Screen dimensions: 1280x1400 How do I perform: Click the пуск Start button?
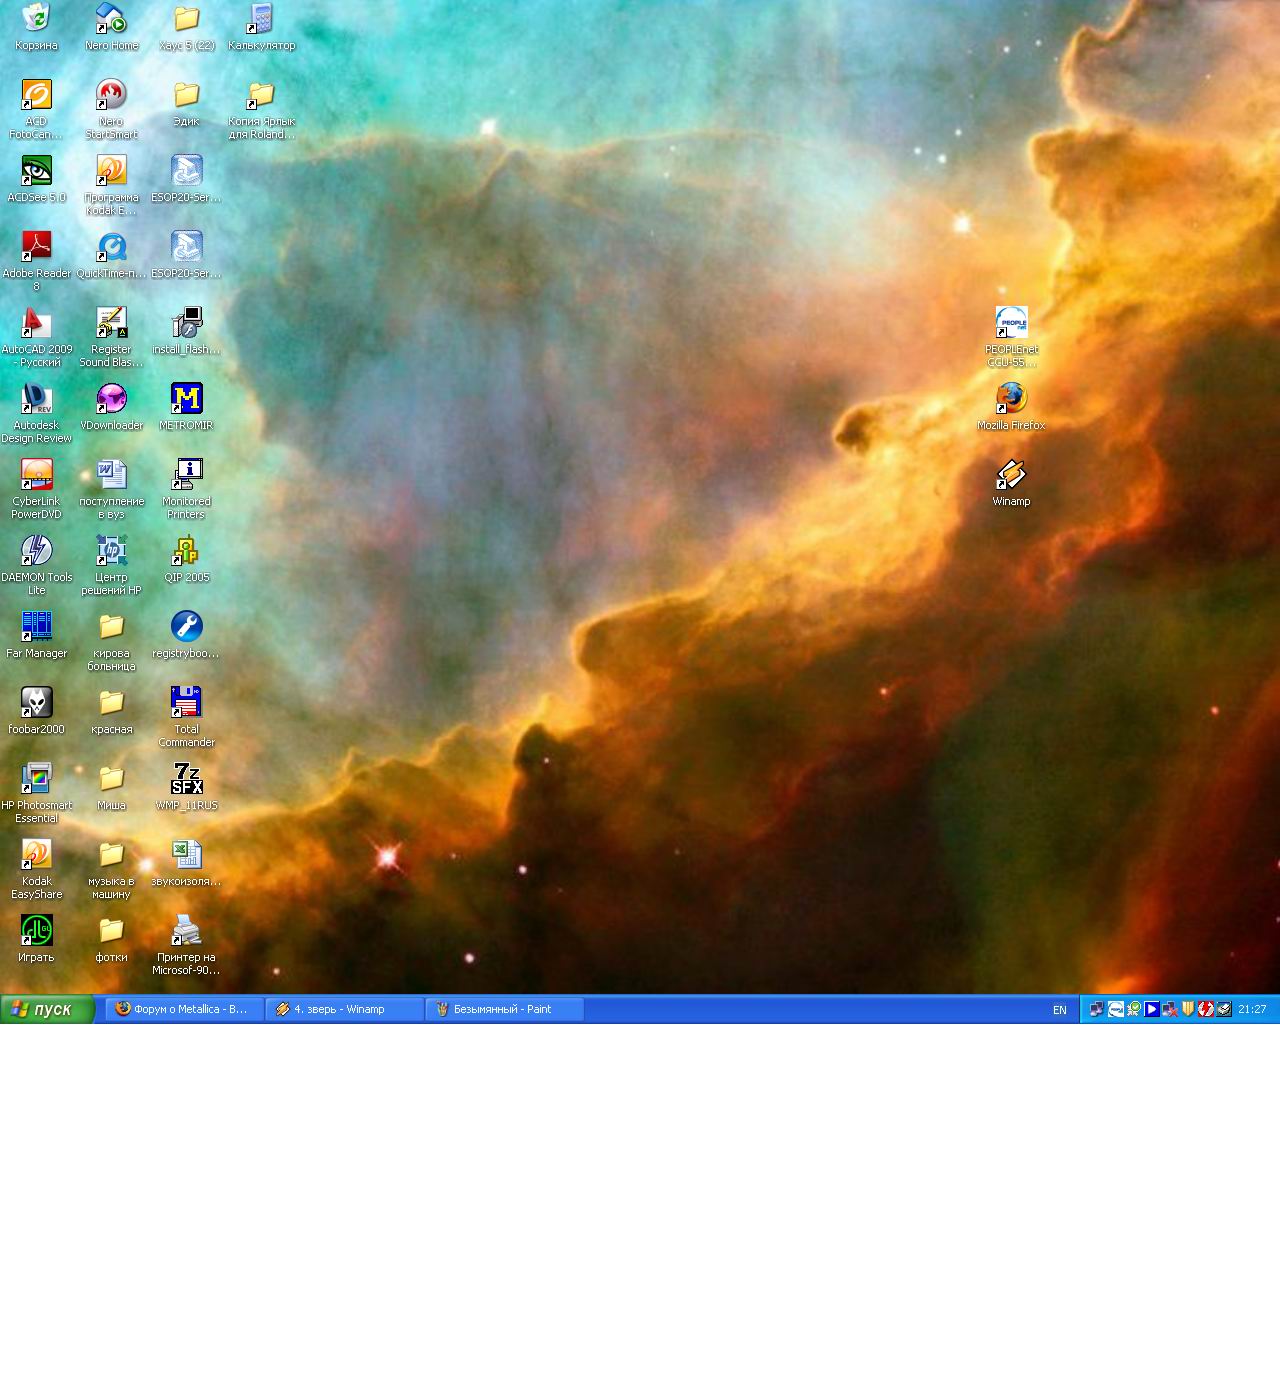[47, 1009]
